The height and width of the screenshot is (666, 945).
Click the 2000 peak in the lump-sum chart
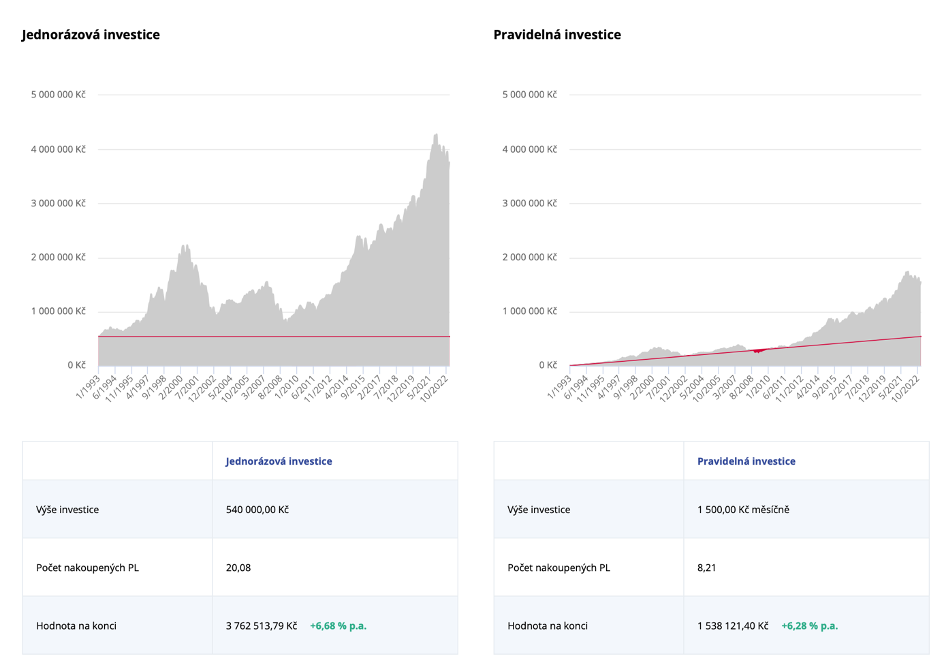[185, 247]
